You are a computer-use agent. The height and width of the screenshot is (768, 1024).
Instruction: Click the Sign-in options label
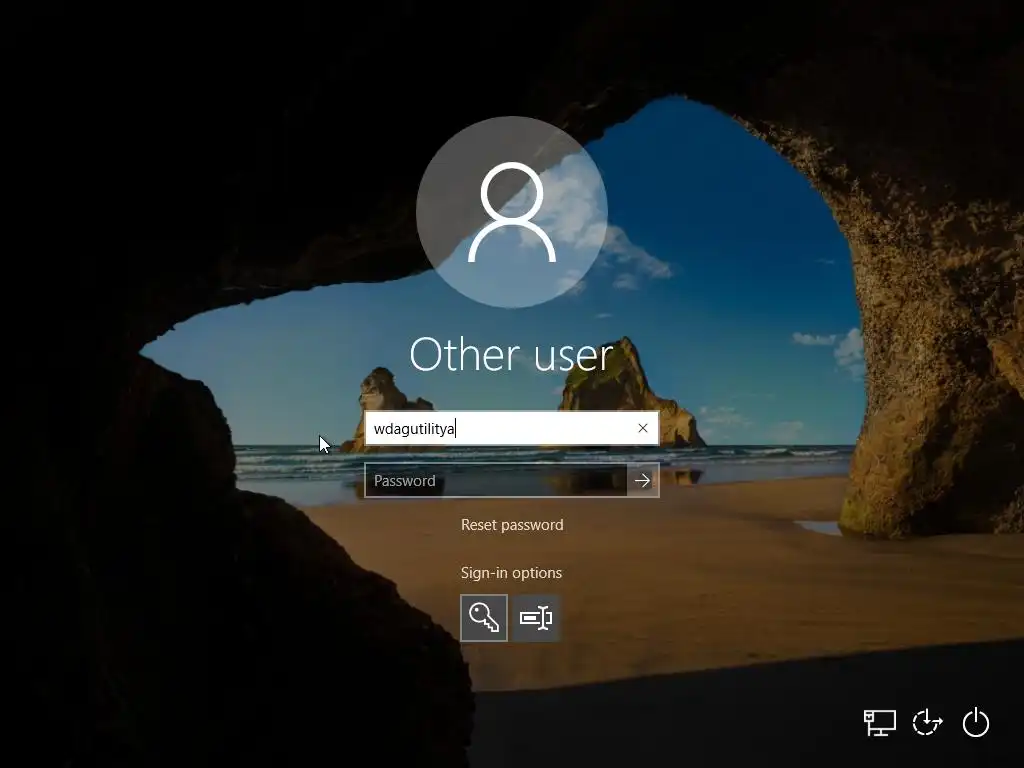pyautogui.click(x=511, y=573)
